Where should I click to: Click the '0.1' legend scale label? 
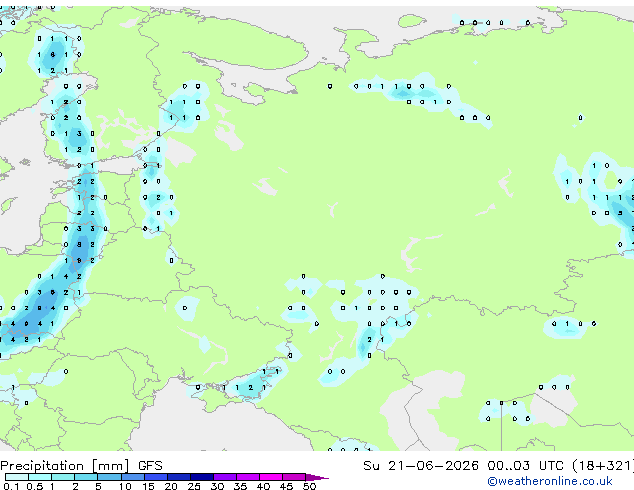(11, 486)
